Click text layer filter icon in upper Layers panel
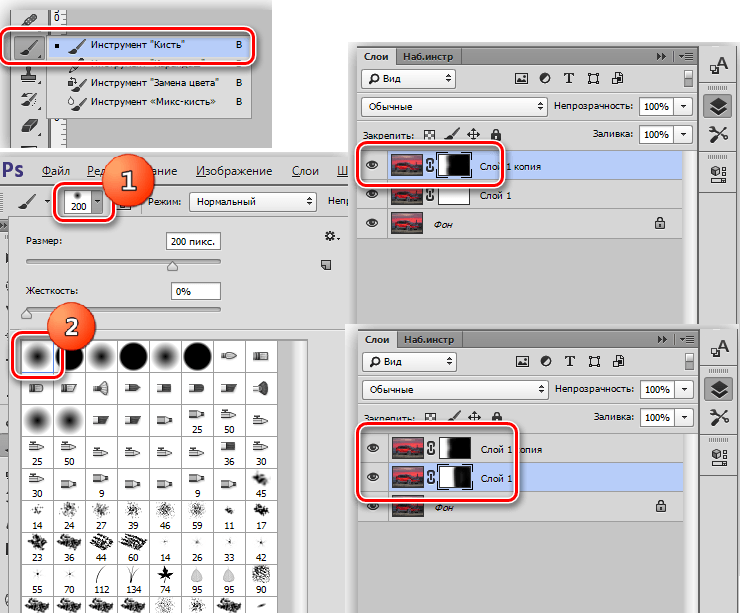This screenshot has width=743, height=613. pyautogui.click(x=569, y=78)
